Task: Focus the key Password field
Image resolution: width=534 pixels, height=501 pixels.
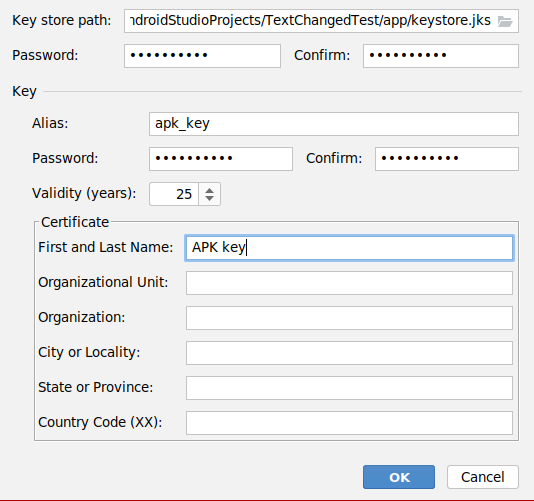Action: [221, 159]
